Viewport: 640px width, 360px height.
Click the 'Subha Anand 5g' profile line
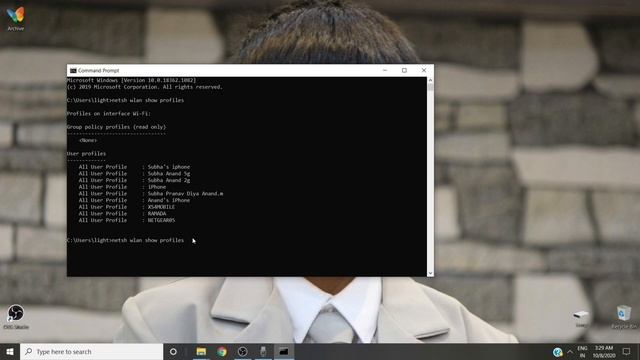pos(134,173)
